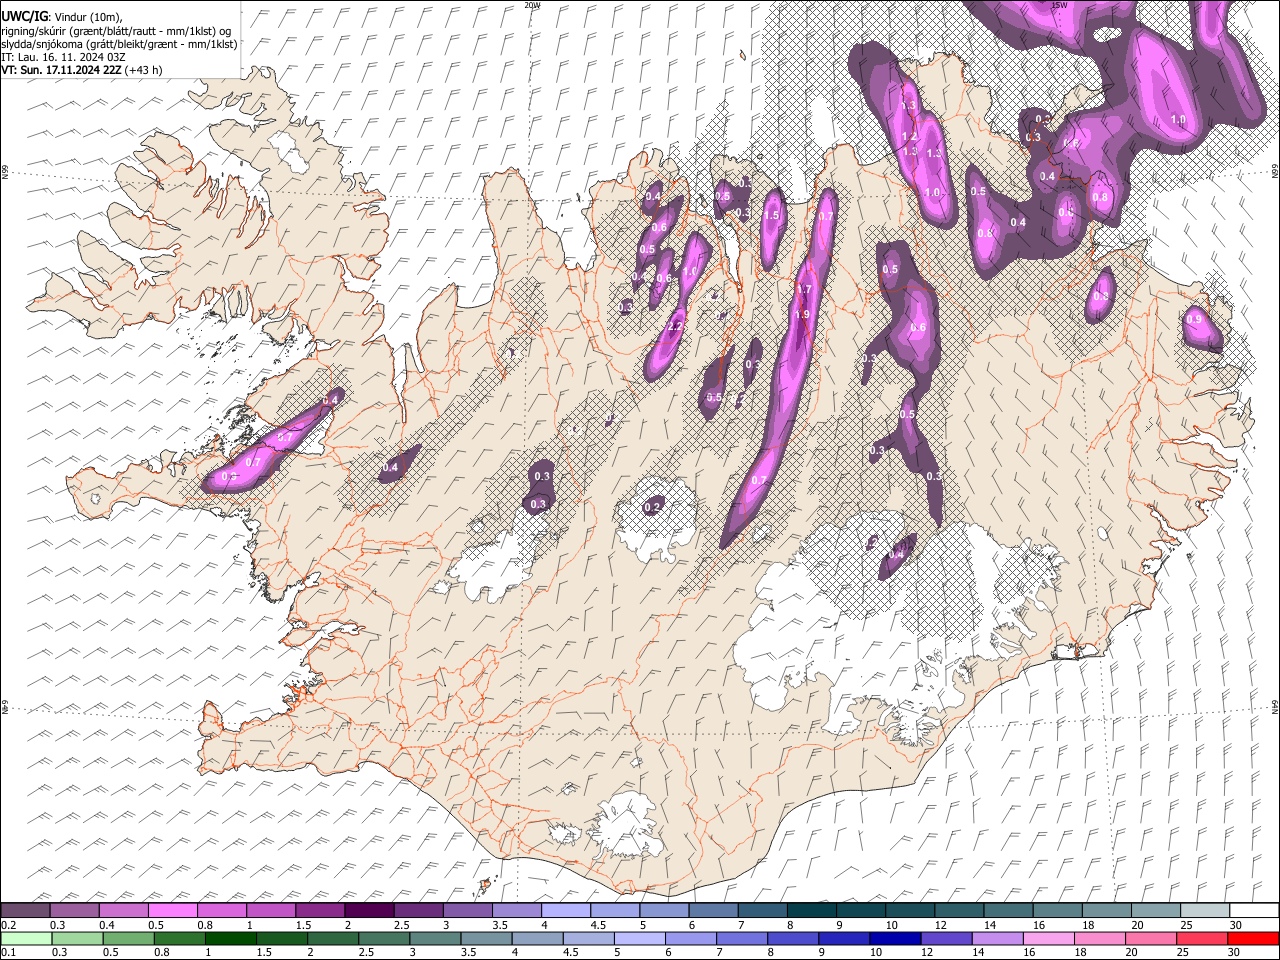Select the upper legend swatch starting at 4.5
Viewport: 1280px width, 960px height.
click(614, 910)
